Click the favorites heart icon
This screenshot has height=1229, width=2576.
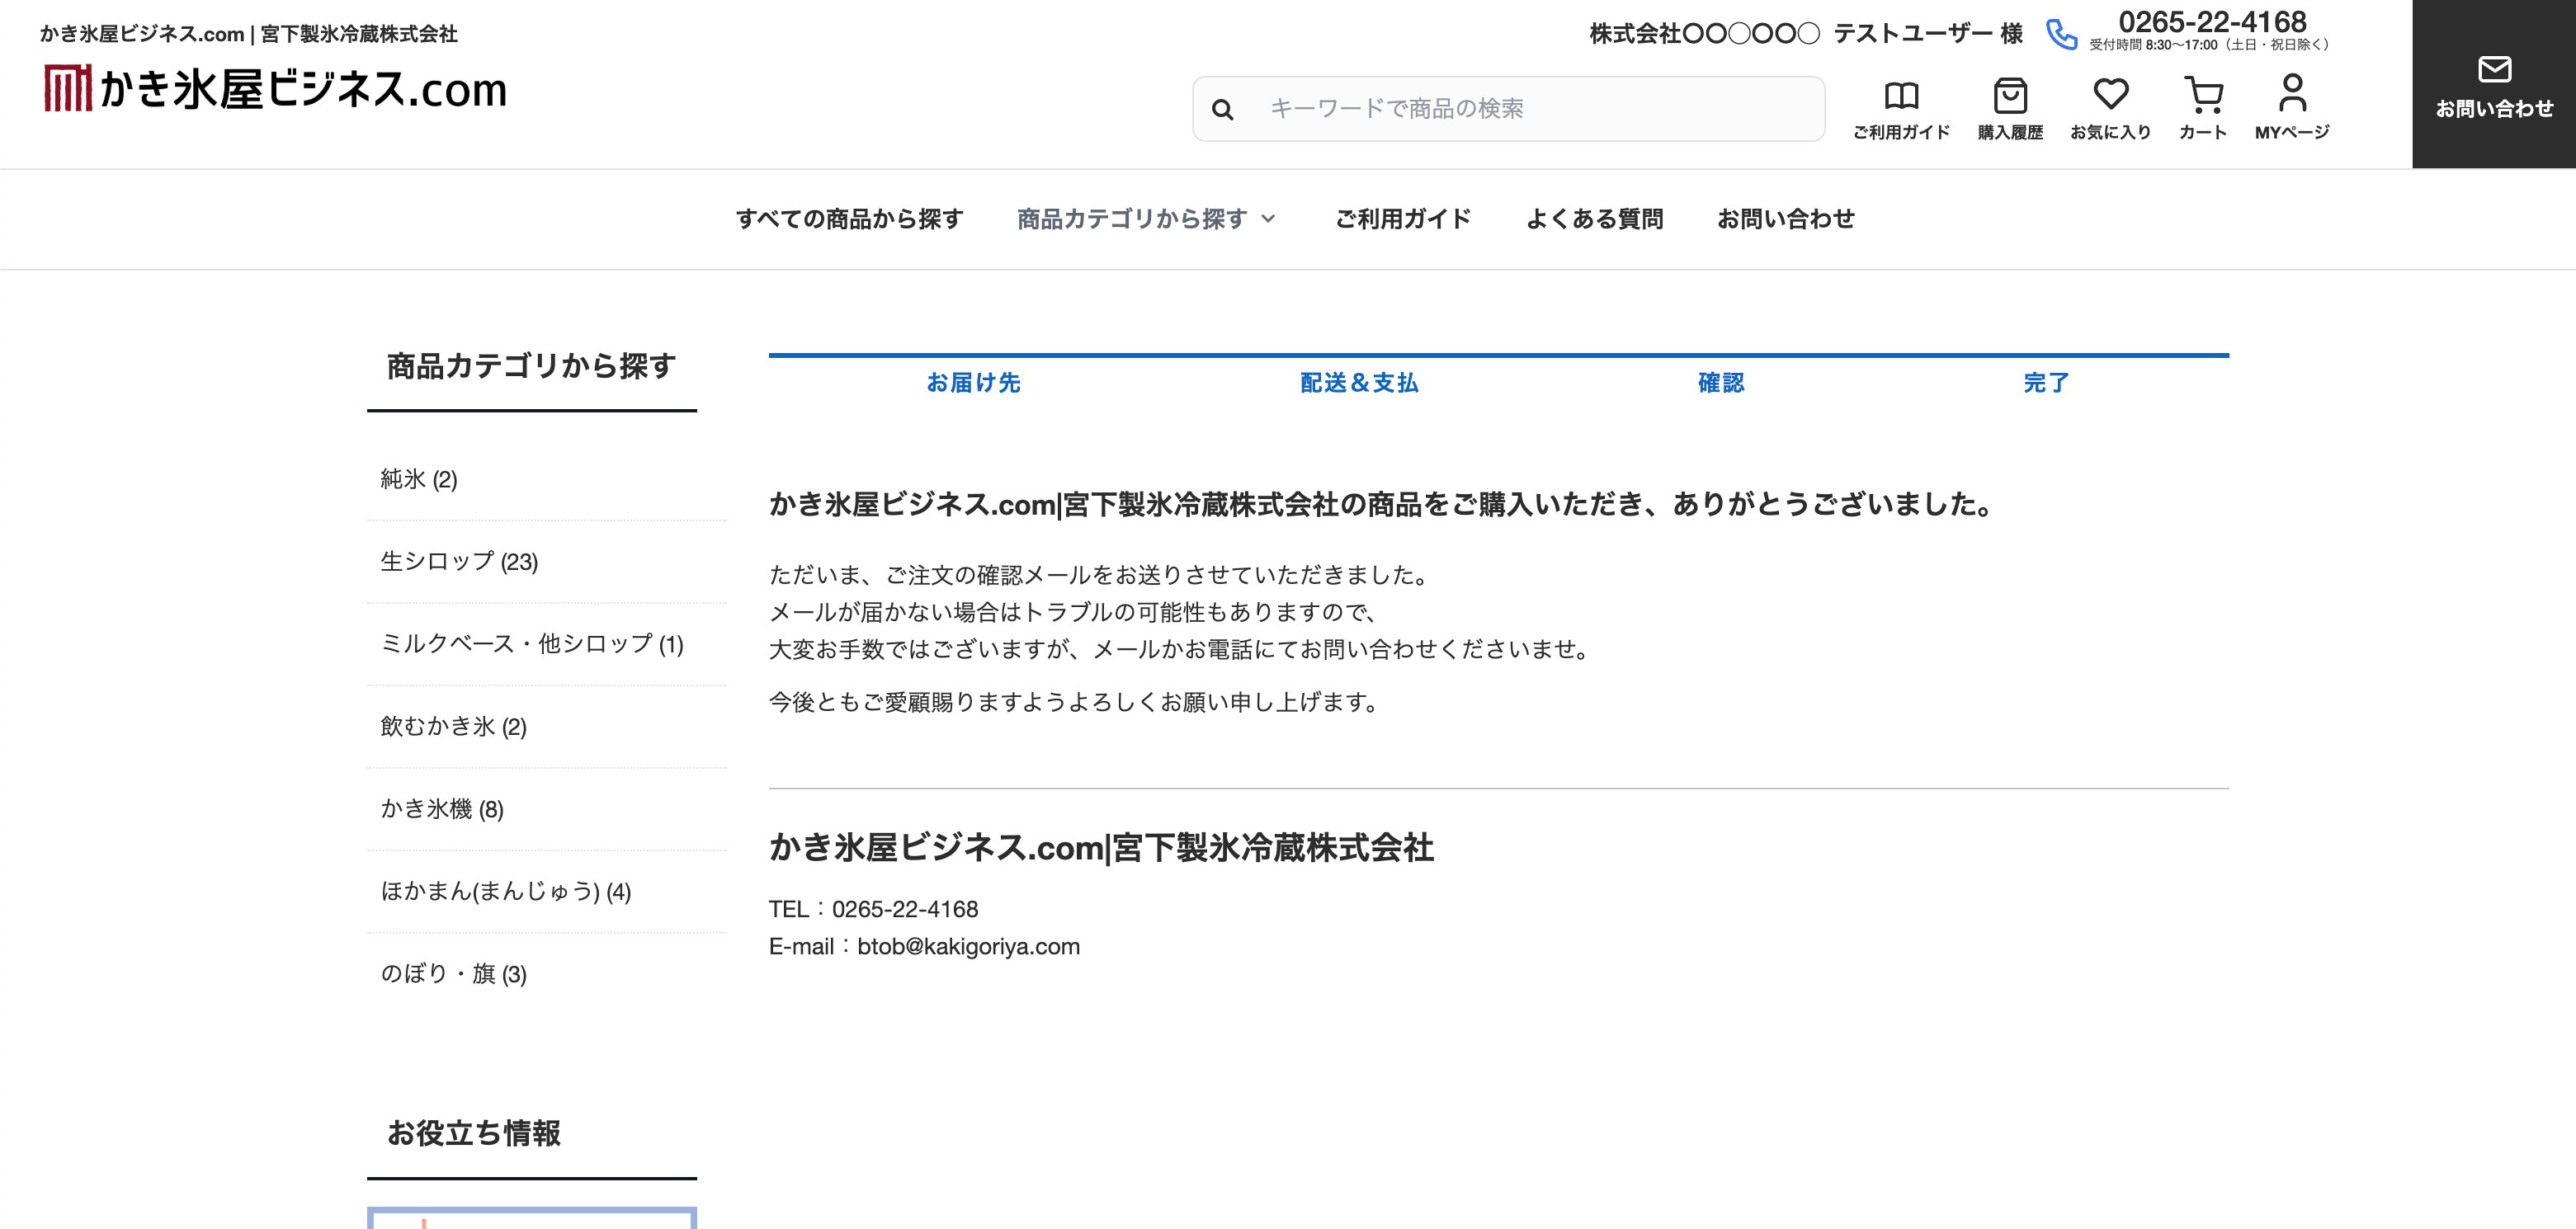click(x=2110, y=95)
